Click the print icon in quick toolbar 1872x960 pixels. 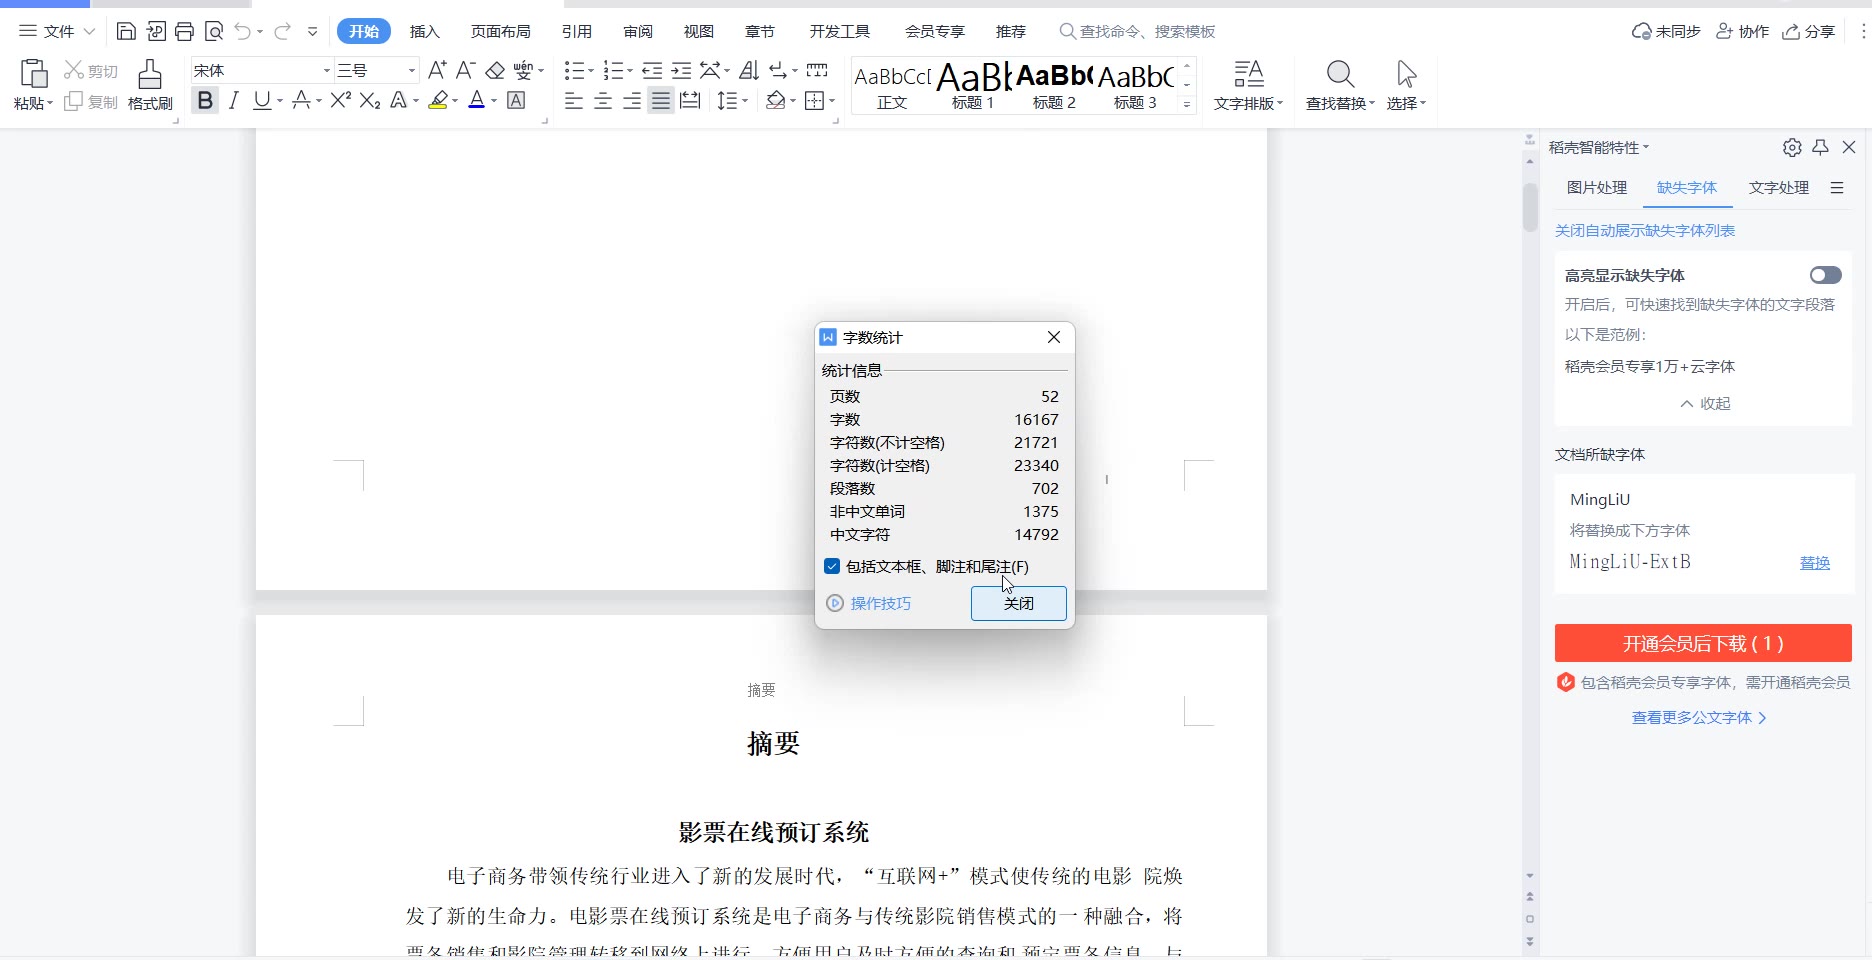coord(184,31)
